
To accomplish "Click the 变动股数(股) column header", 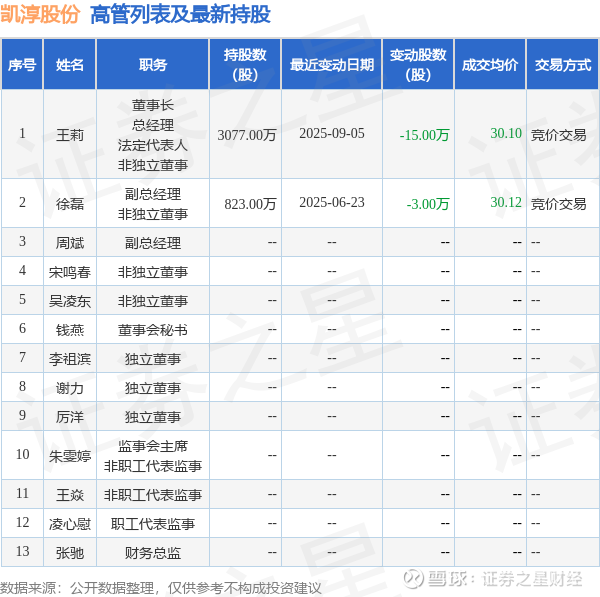I will click(418, 65).
